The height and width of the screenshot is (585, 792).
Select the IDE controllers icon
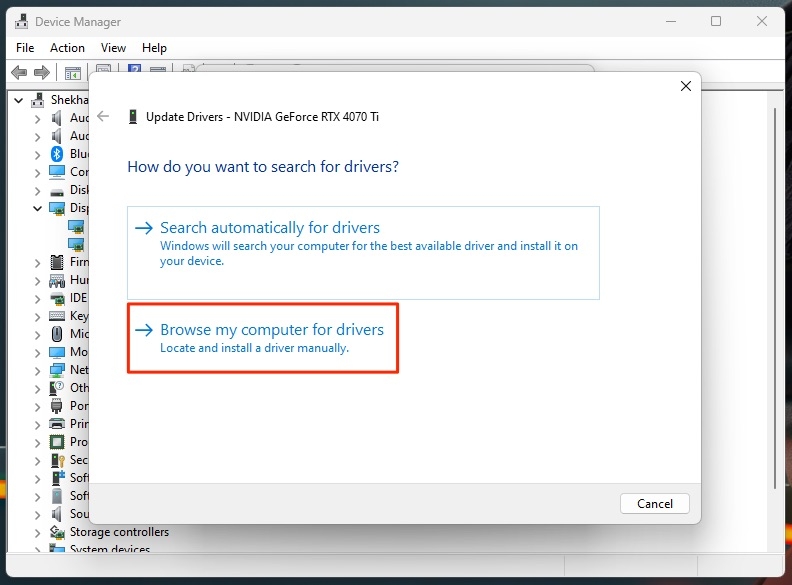(57, 298)
